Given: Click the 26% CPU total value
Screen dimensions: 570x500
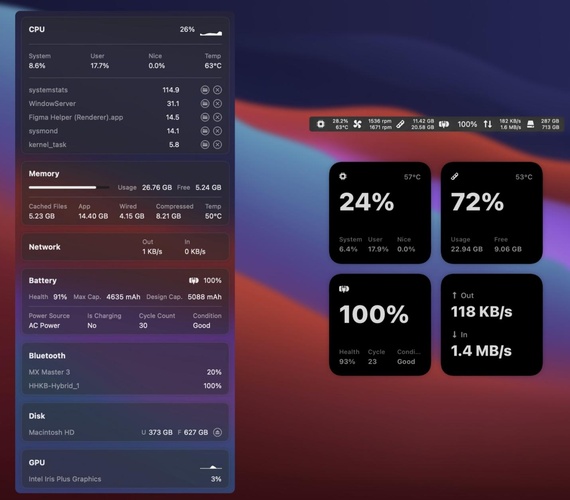Looking at the screenshot, I should [187, 29].
